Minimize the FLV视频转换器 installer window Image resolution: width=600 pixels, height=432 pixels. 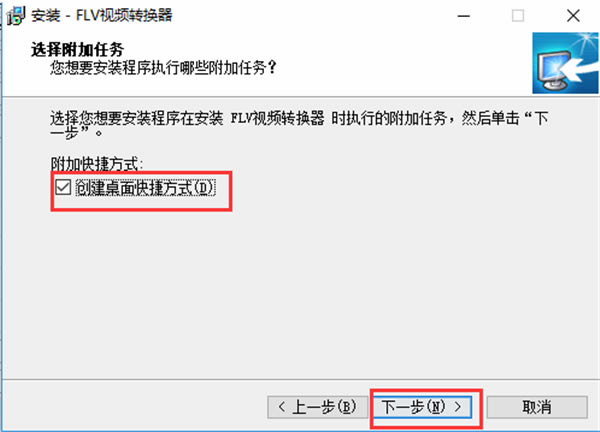(463, 16)
